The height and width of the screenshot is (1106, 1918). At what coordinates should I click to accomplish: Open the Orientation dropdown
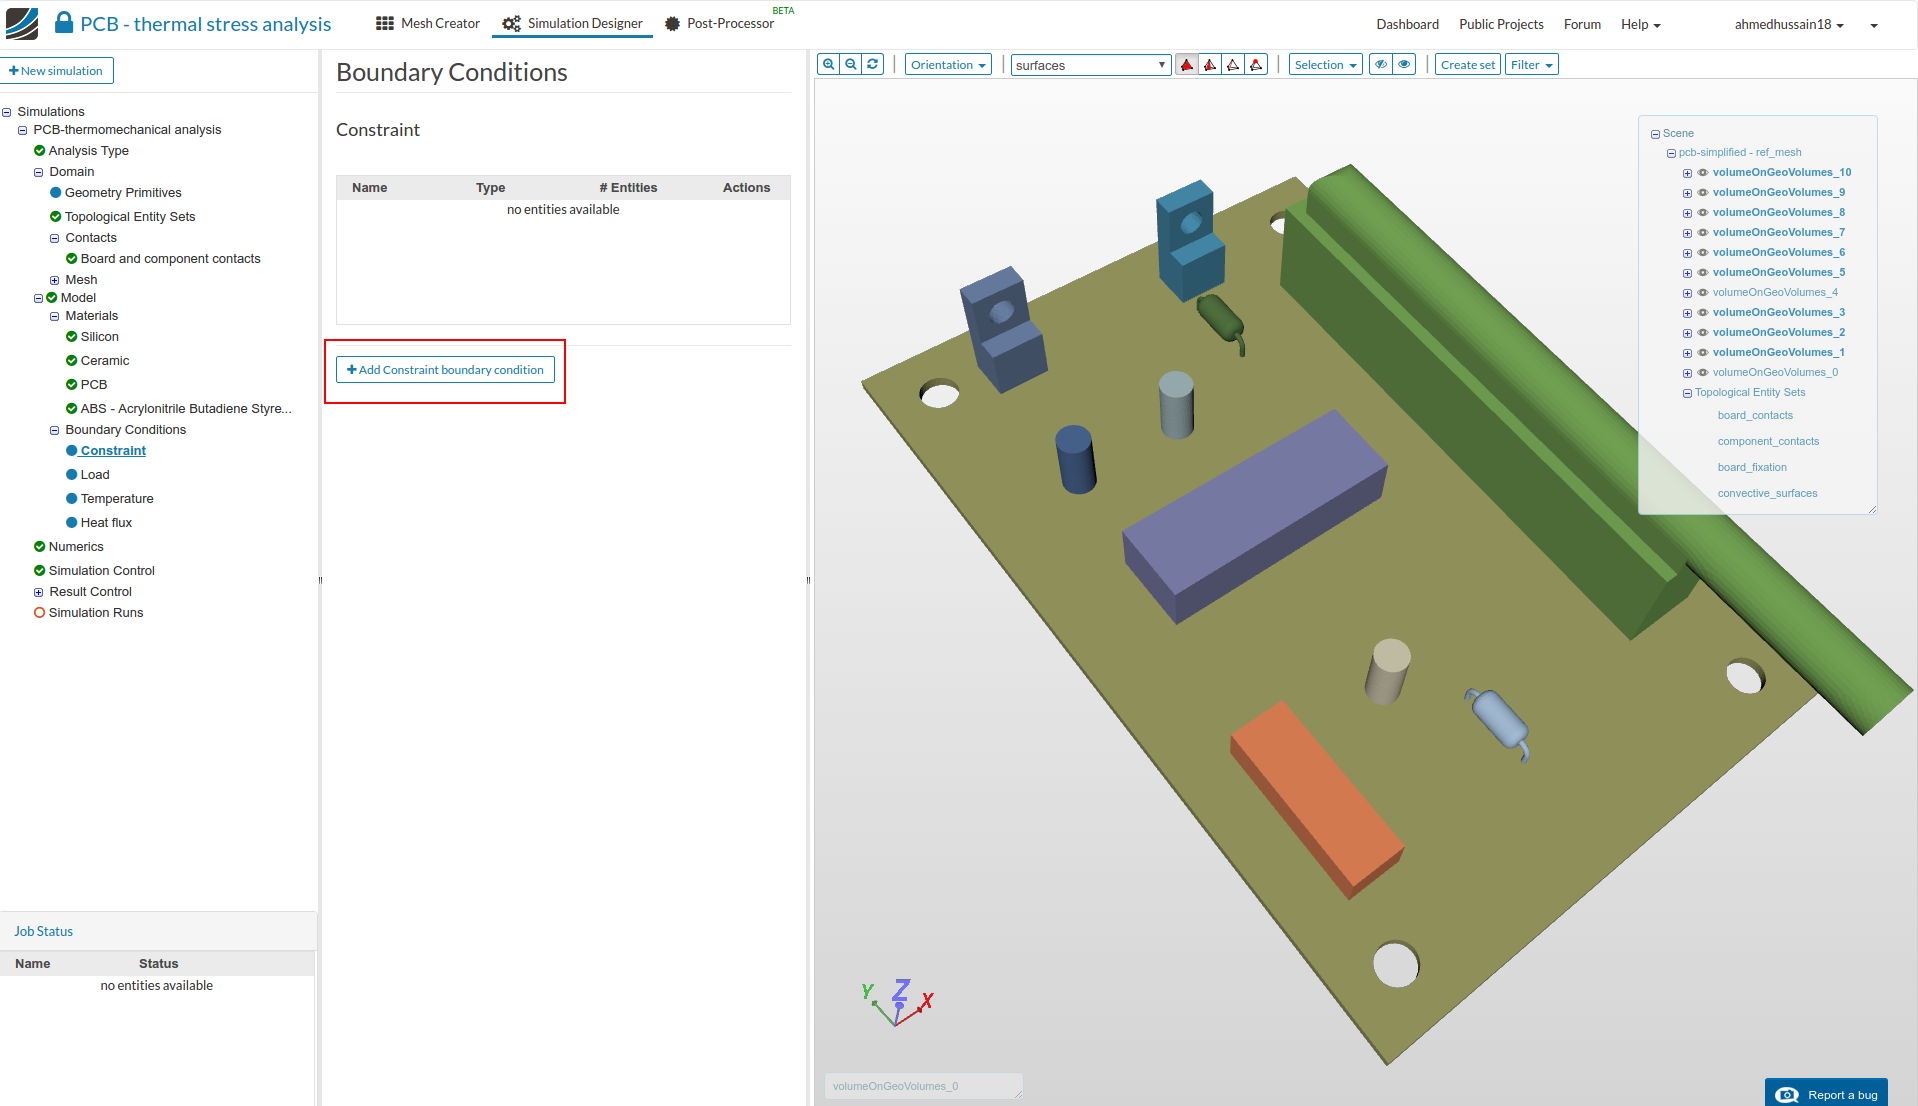tap(947, 65)
